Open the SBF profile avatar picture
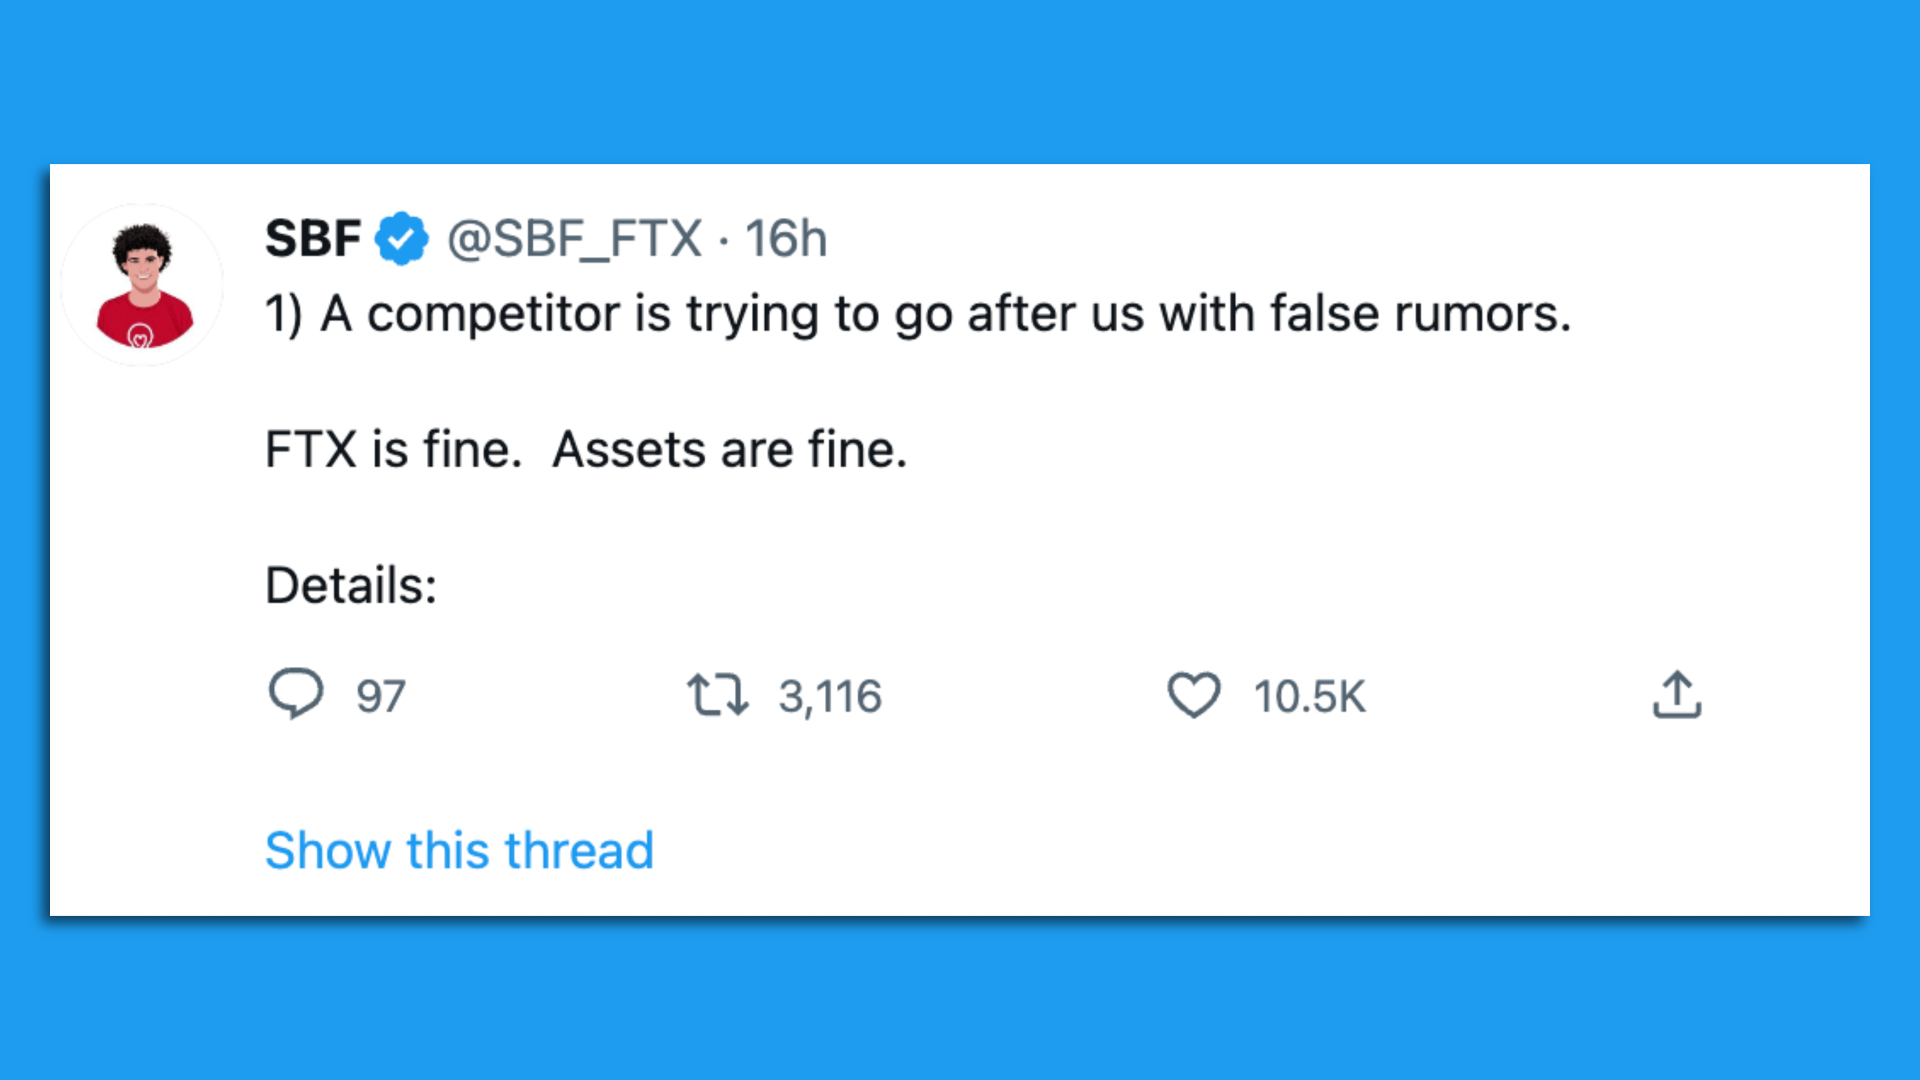Screen dimensions: 1920x1080 143,286
